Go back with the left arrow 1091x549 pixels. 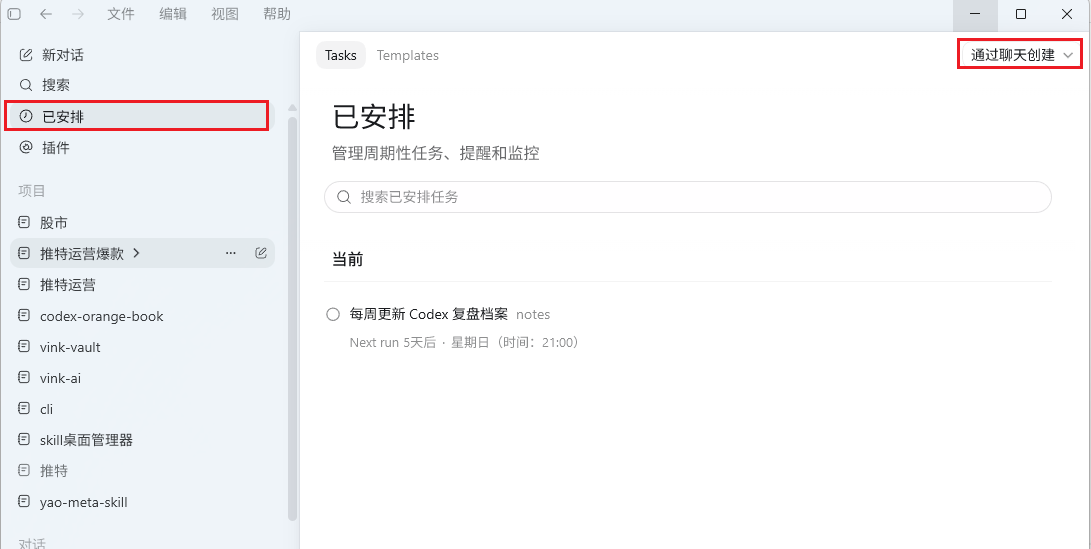tap(46, 14)
